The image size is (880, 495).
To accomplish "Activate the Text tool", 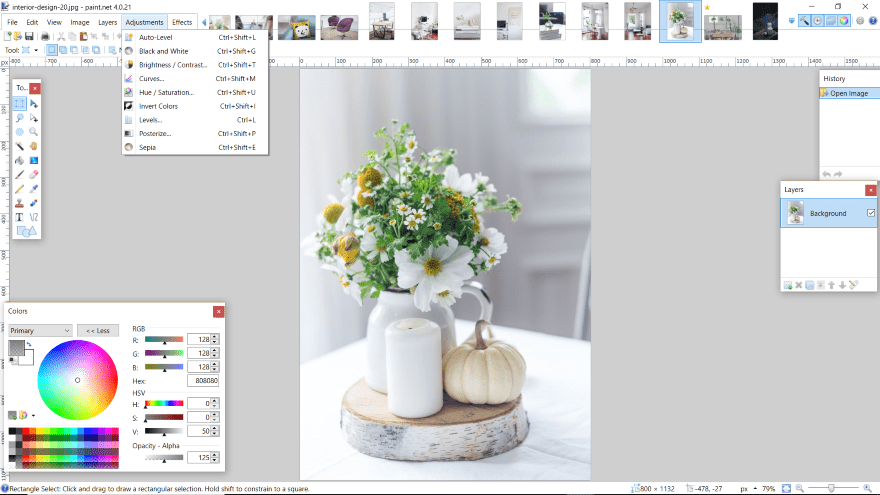I will tap(19, 216).
